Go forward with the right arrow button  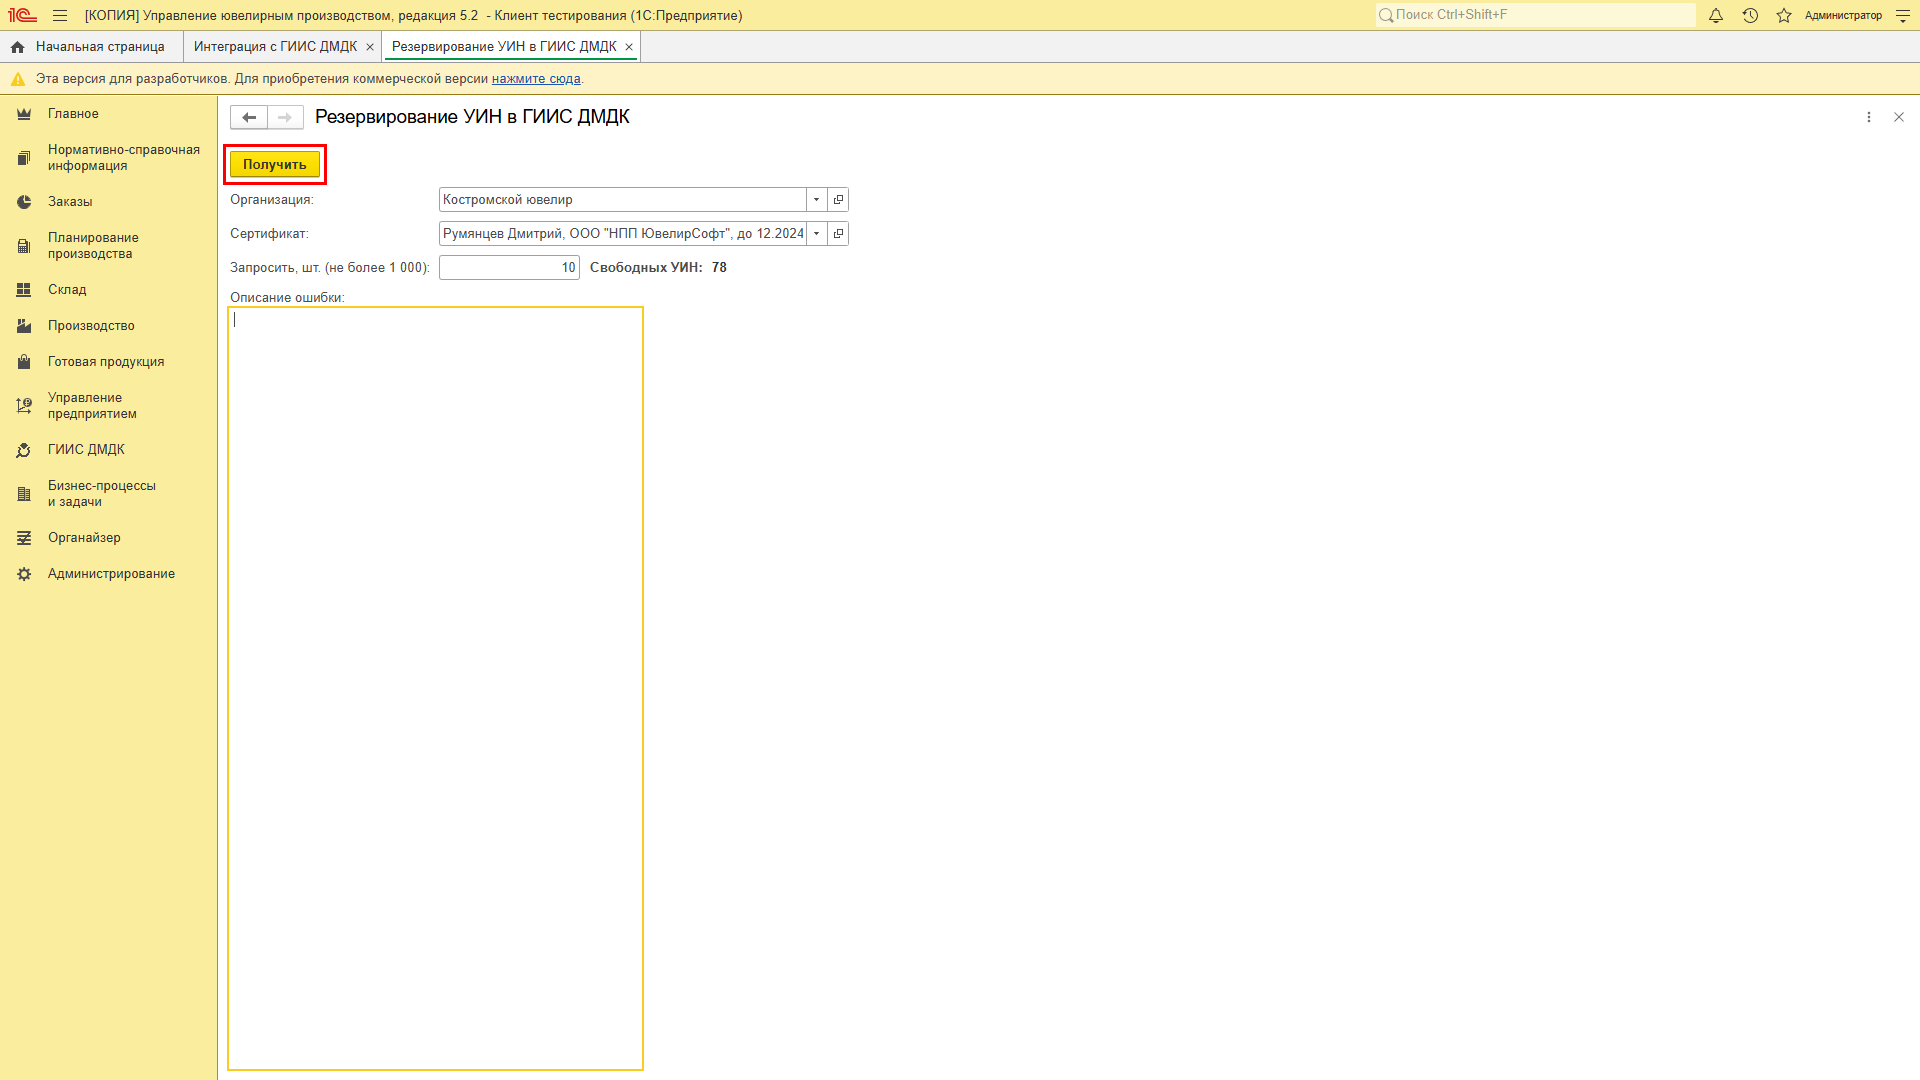click(x=285, y=117)
